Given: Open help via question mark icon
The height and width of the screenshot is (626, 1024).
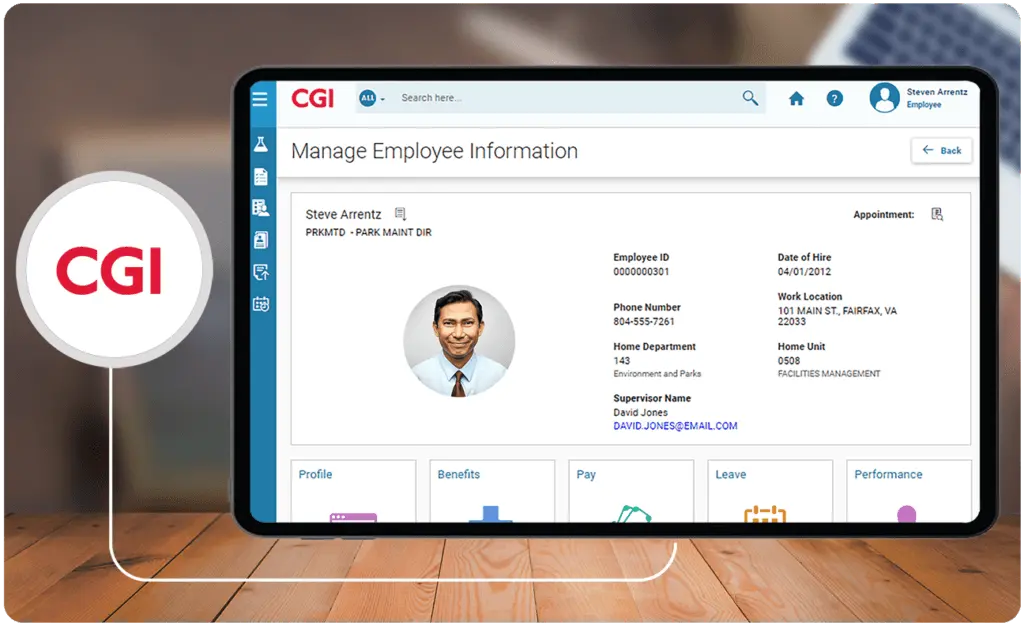Looking at the screenshot, I should point(834,99).
